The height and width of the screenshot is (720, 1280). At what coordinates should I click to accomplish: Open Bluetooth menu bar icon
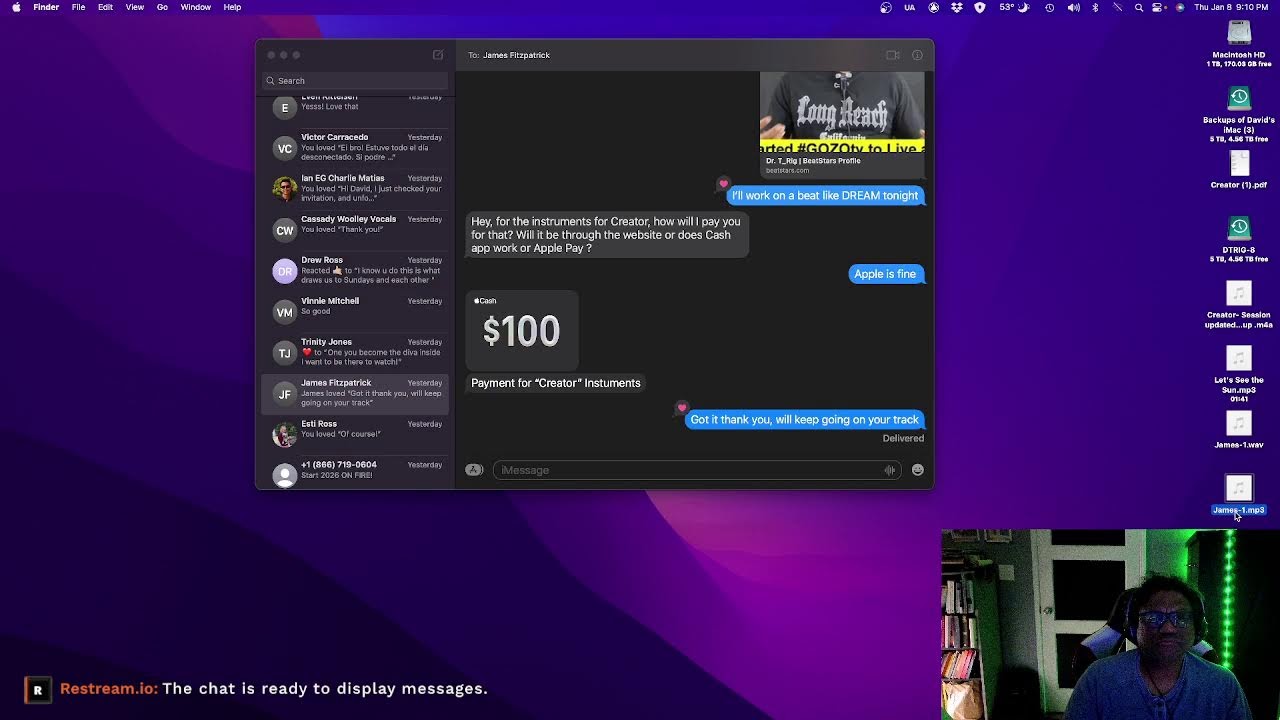point(1095,7)
